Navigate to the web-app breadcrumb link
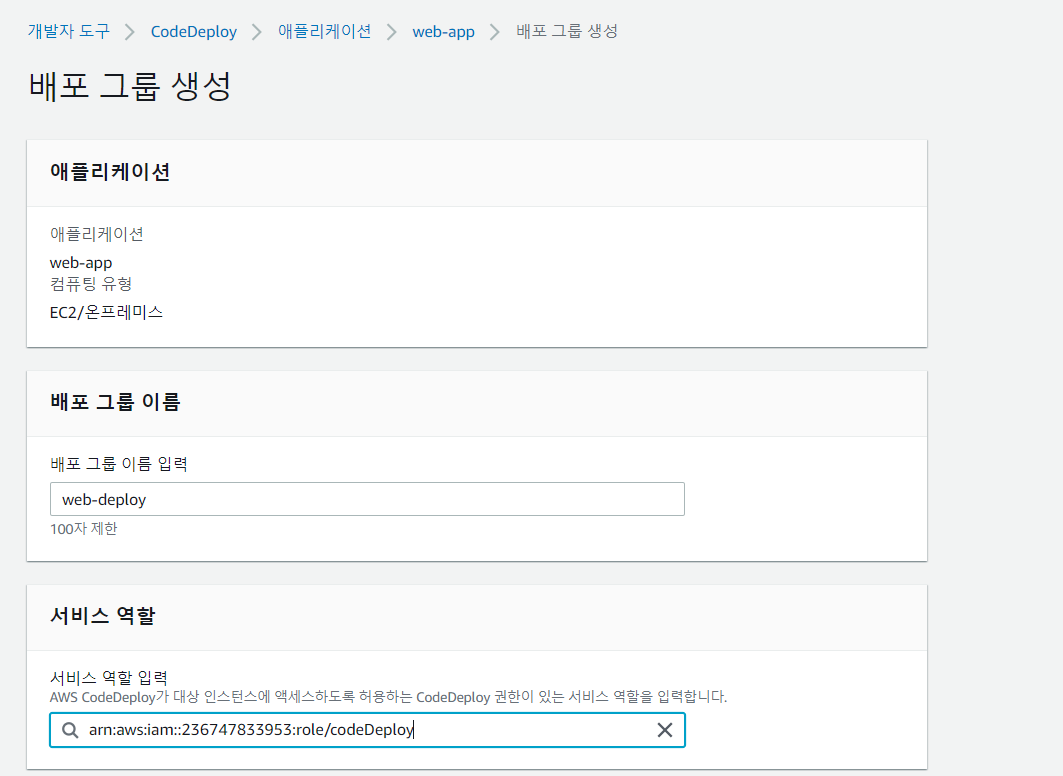 [x=443, y=32]
